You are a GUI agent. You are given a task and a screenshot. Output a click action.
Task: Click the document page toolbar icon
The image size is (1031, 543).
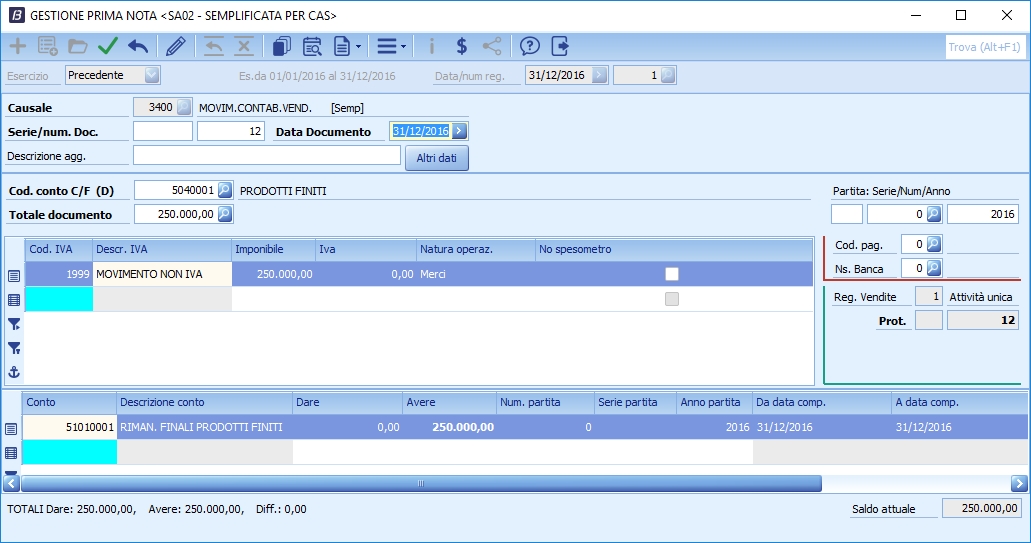tap(342, 46)
